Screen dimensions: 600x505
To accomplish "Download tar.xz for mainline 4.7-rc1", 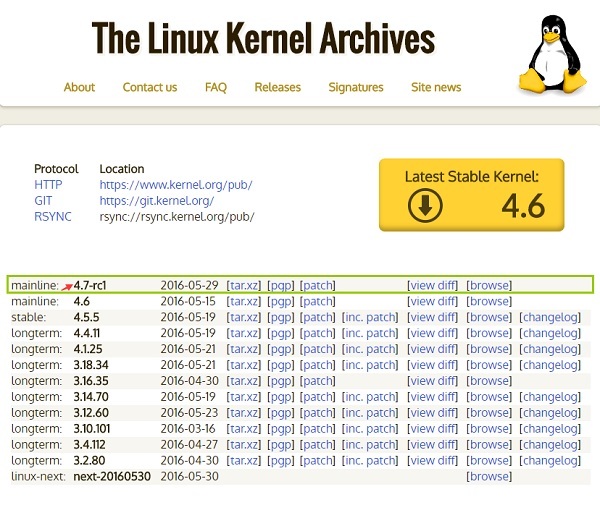I will (x=244, y=285).
